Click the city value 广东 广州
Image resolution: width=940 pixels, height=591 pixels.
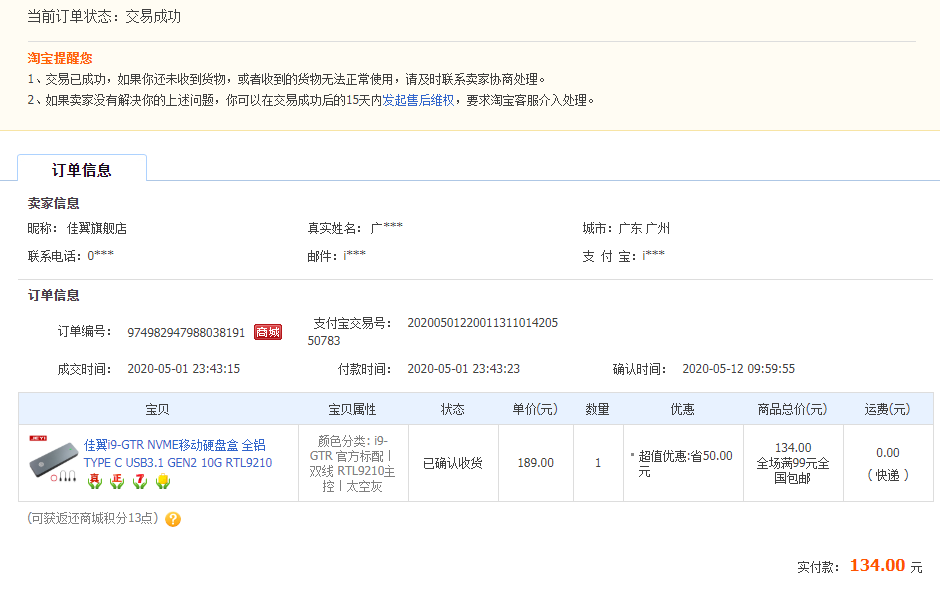pos(644,228)
